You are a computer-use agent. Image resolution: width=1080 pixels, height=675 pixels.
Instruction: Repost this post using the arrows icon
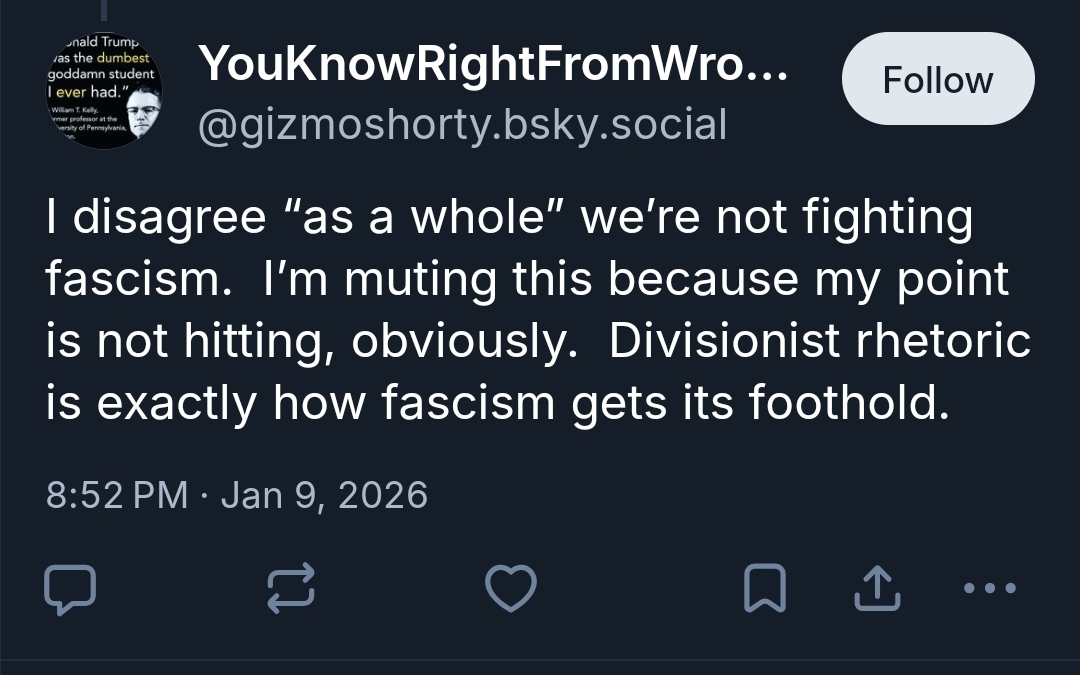coord(292,588)
